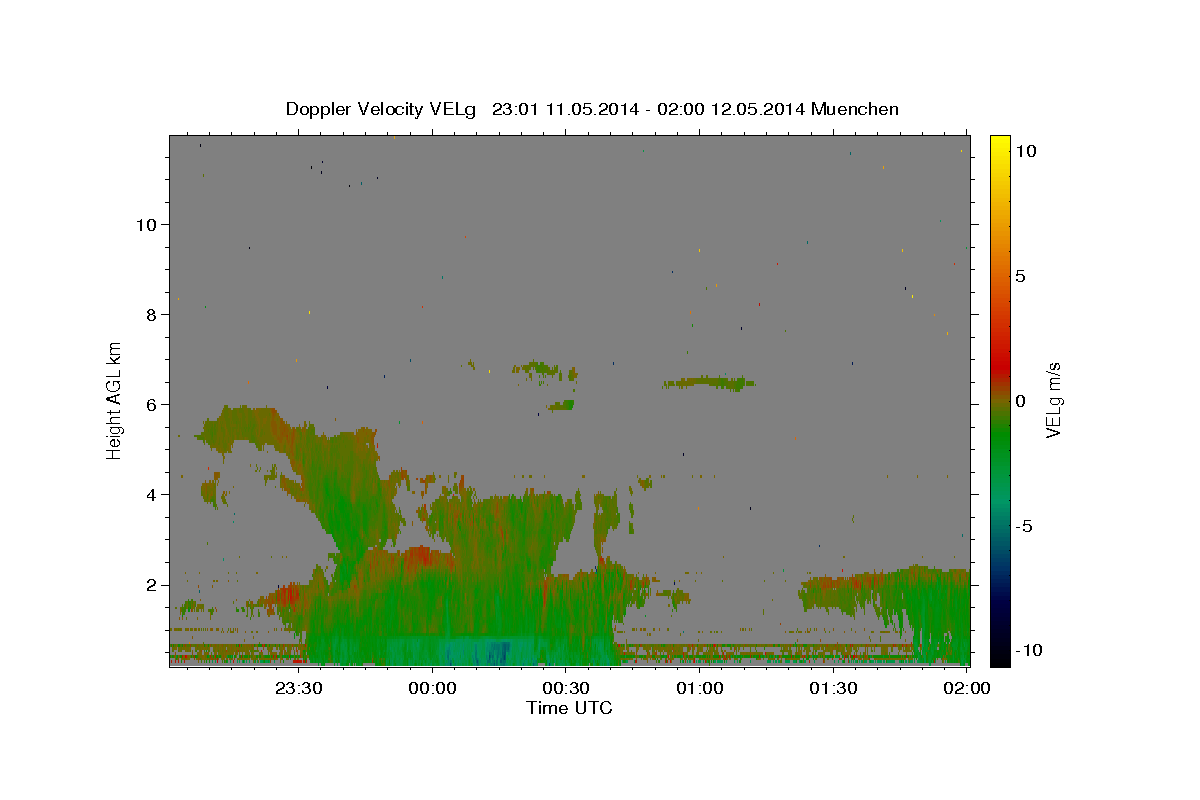Click the 00:30 time tick label
The image size is (1200, 800).
[566, 688]
